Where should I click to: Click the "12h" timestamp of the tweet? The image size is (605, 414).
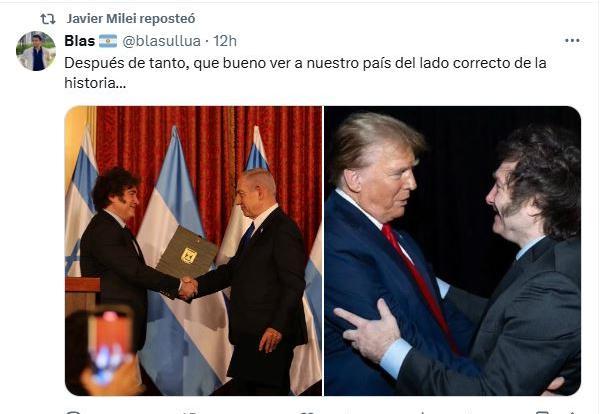pos(225,41)
